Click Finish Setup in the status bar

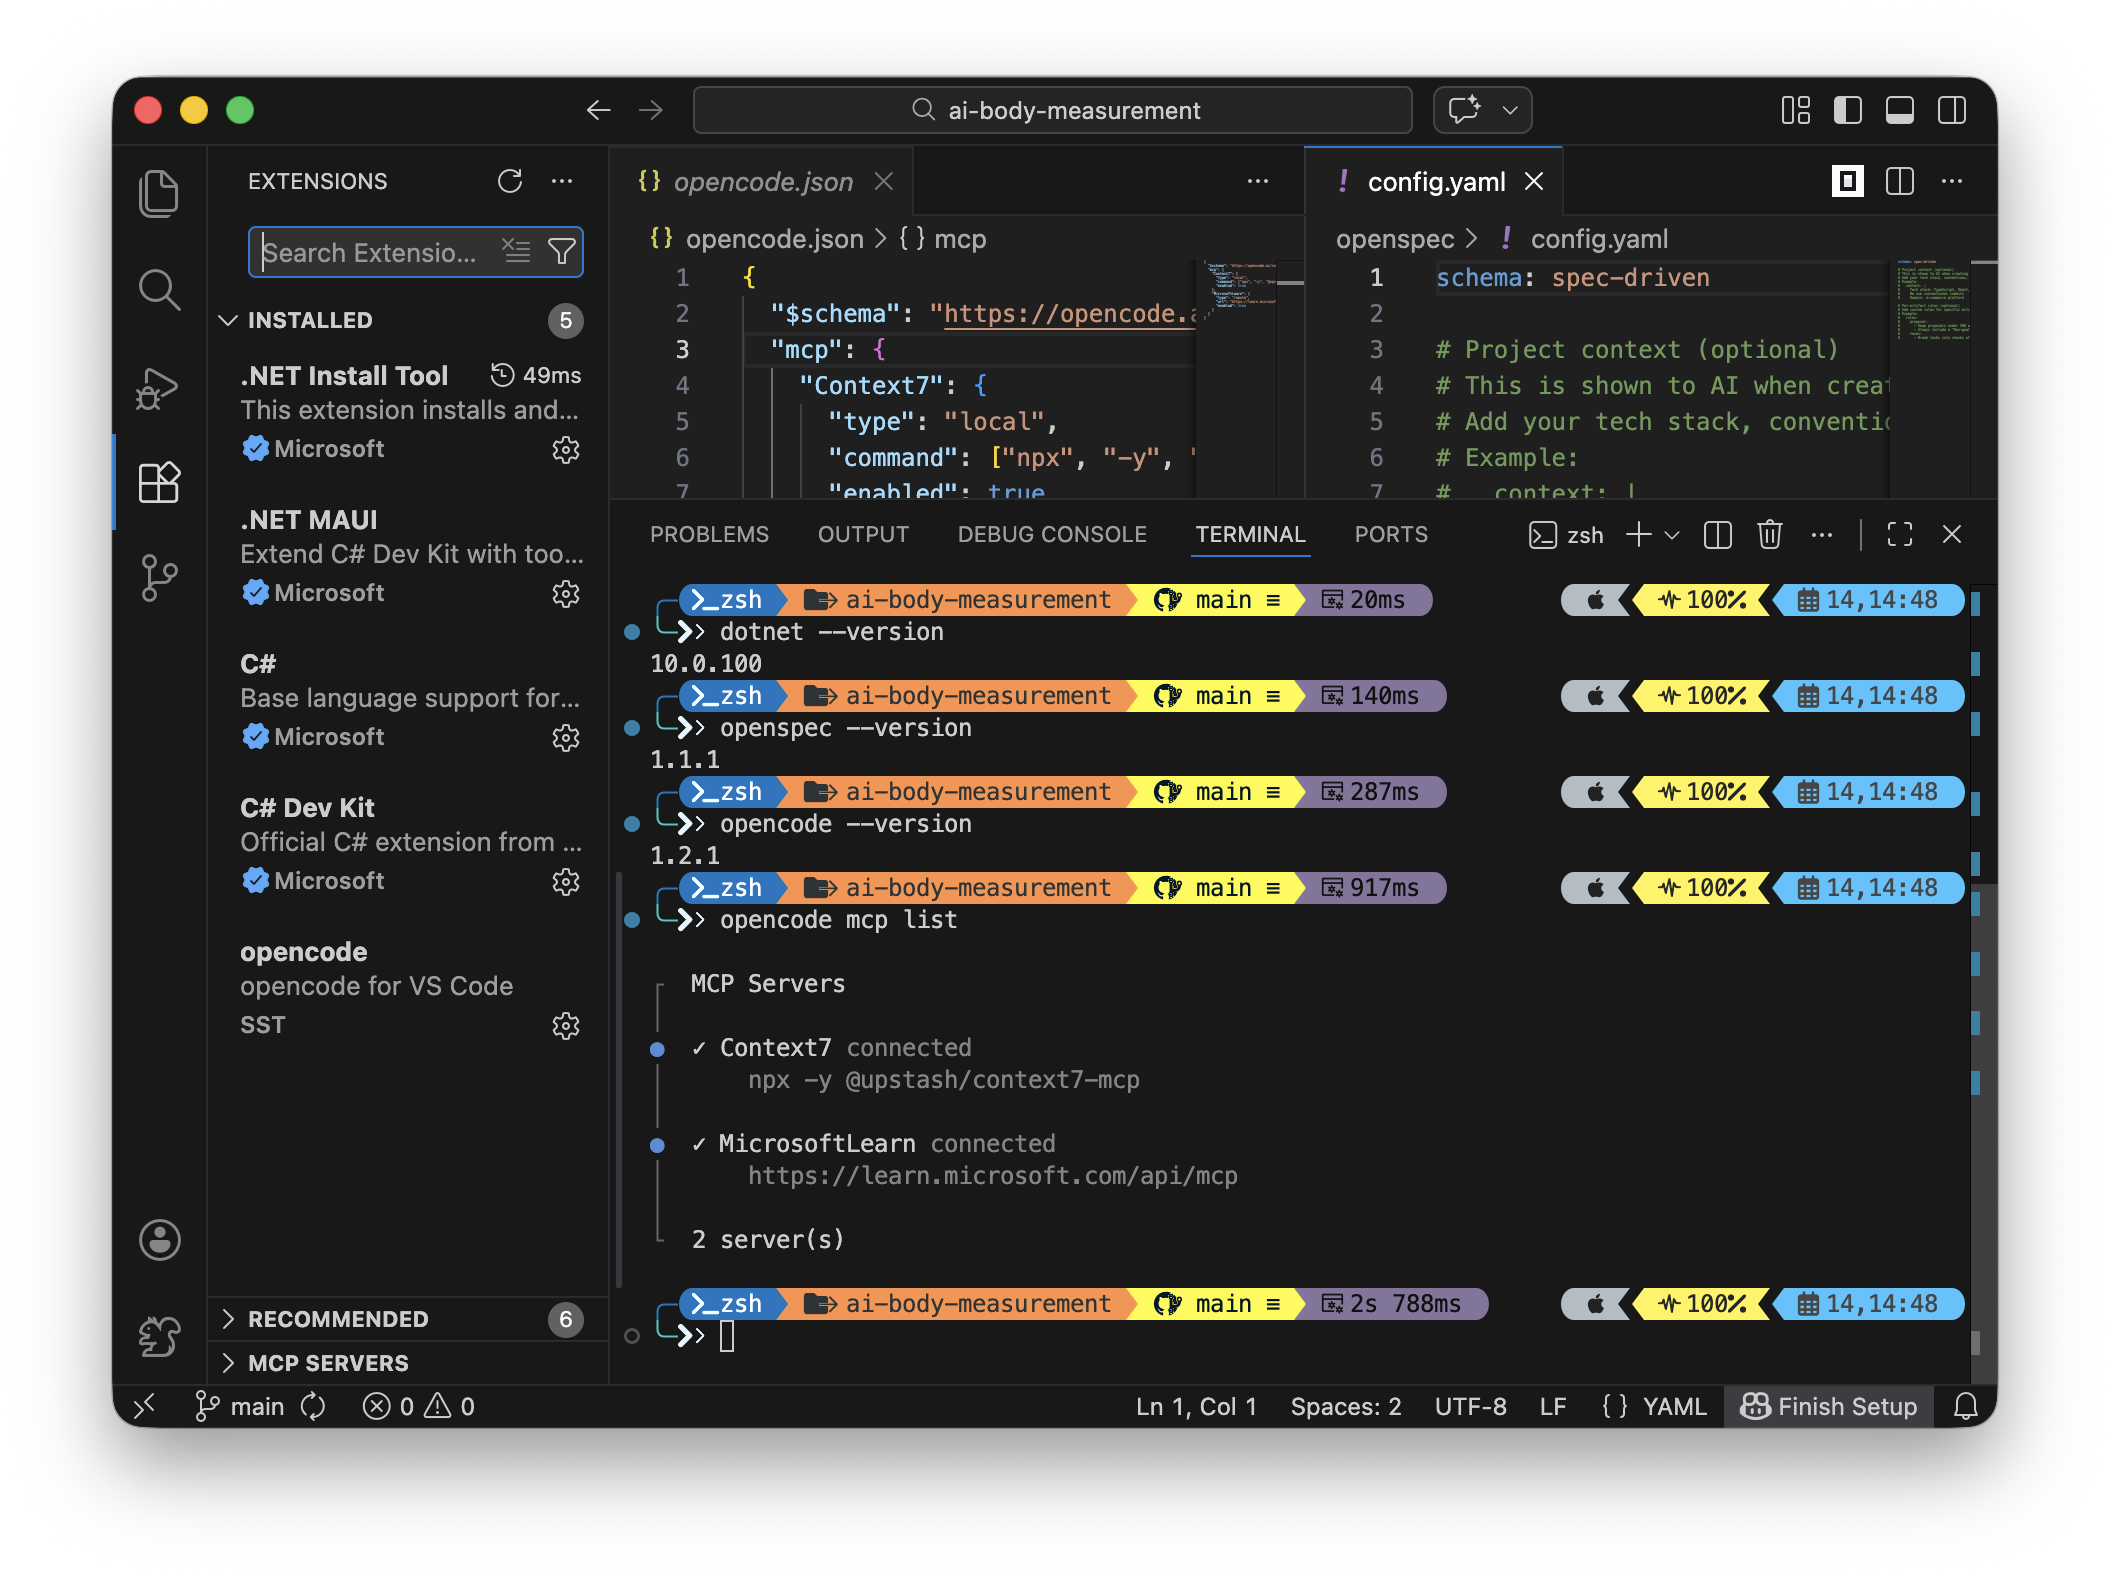1830,1406
